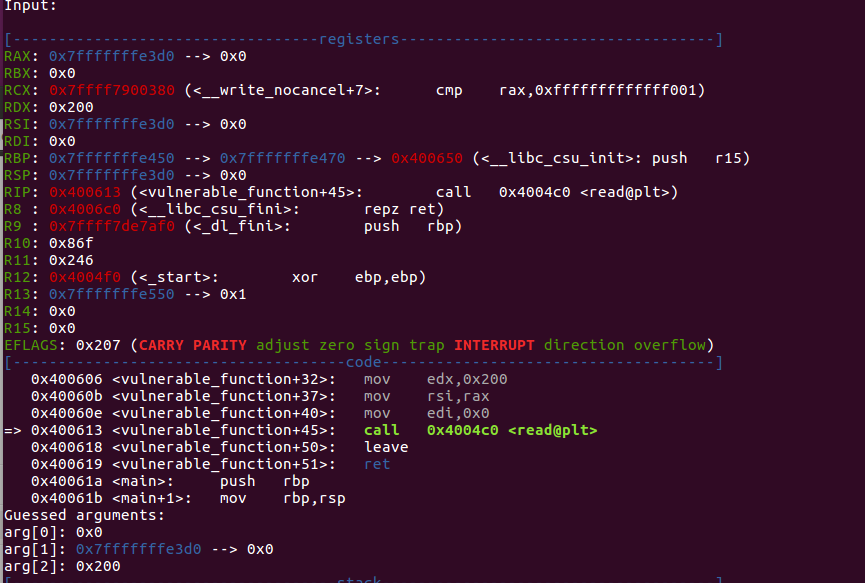Select the RCX value 0x7ffff7900380
The image size is (865, 583).
click(111, 90)
